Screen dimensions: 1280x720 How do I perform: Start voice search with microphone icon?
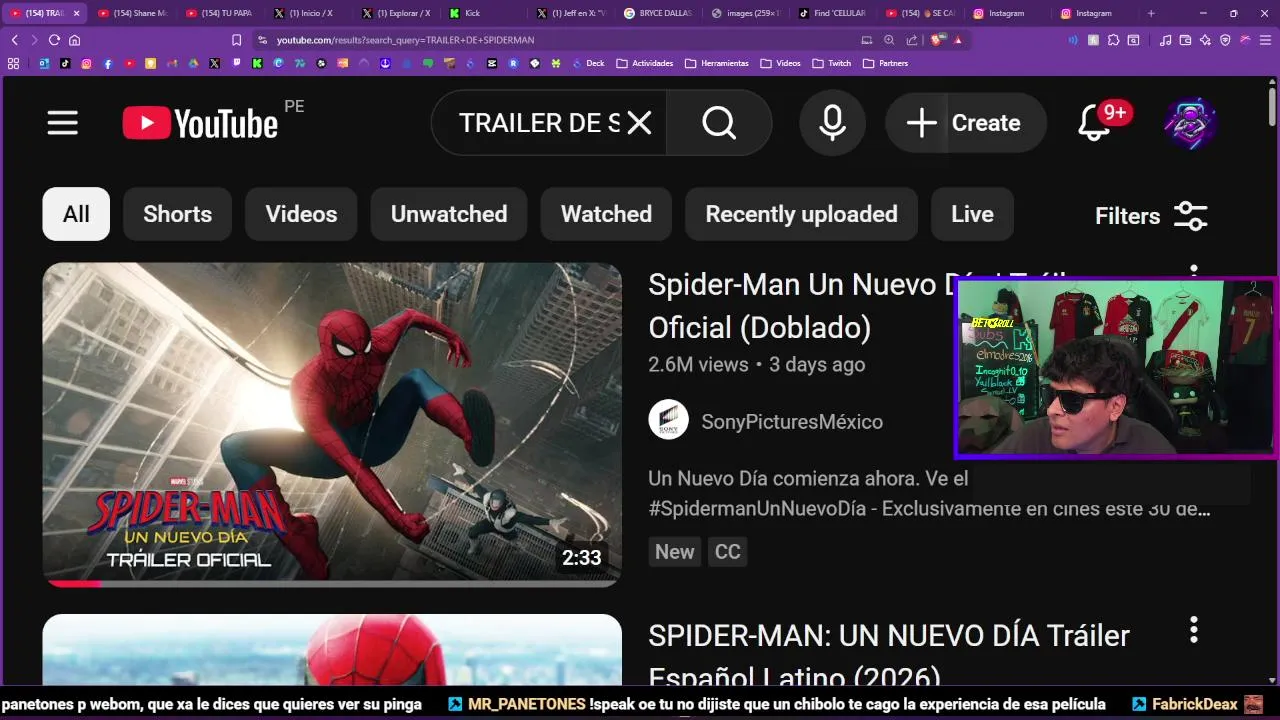tap(832, 123)
